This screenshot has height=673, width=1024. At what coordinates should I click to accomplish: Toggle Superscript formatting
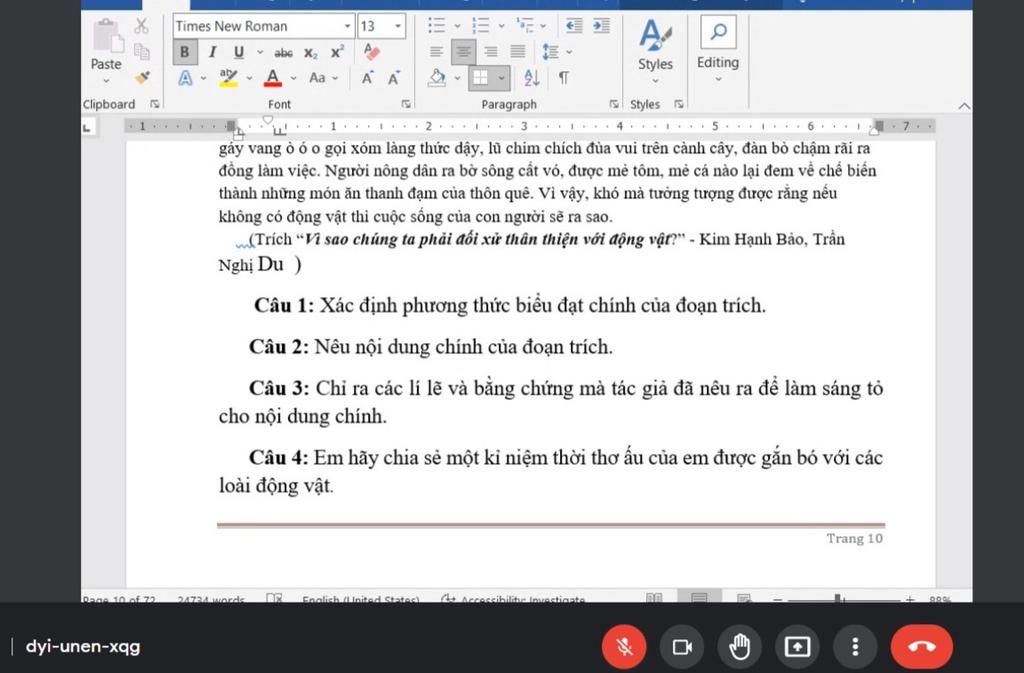(337, 52)
